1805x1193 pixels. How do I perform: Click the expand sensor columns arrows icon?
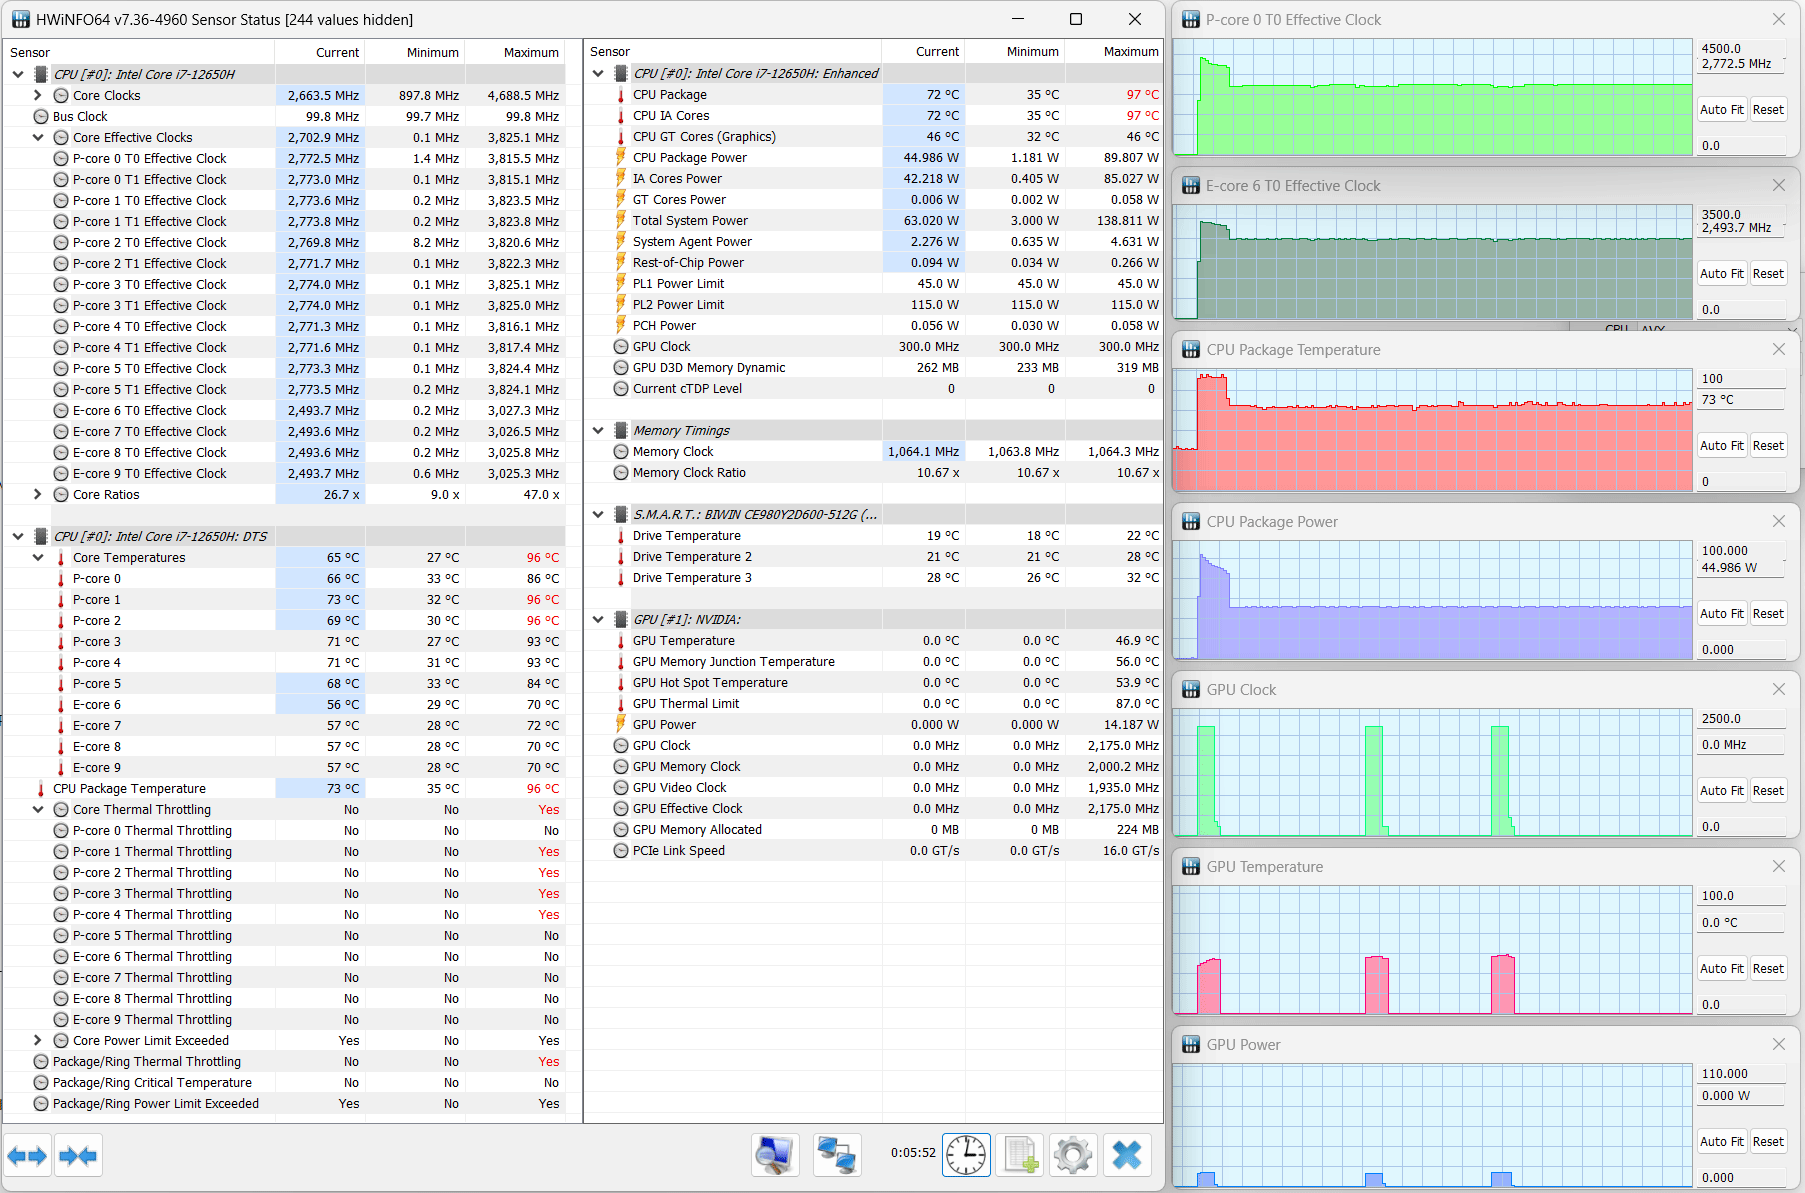click(27, 1156)
